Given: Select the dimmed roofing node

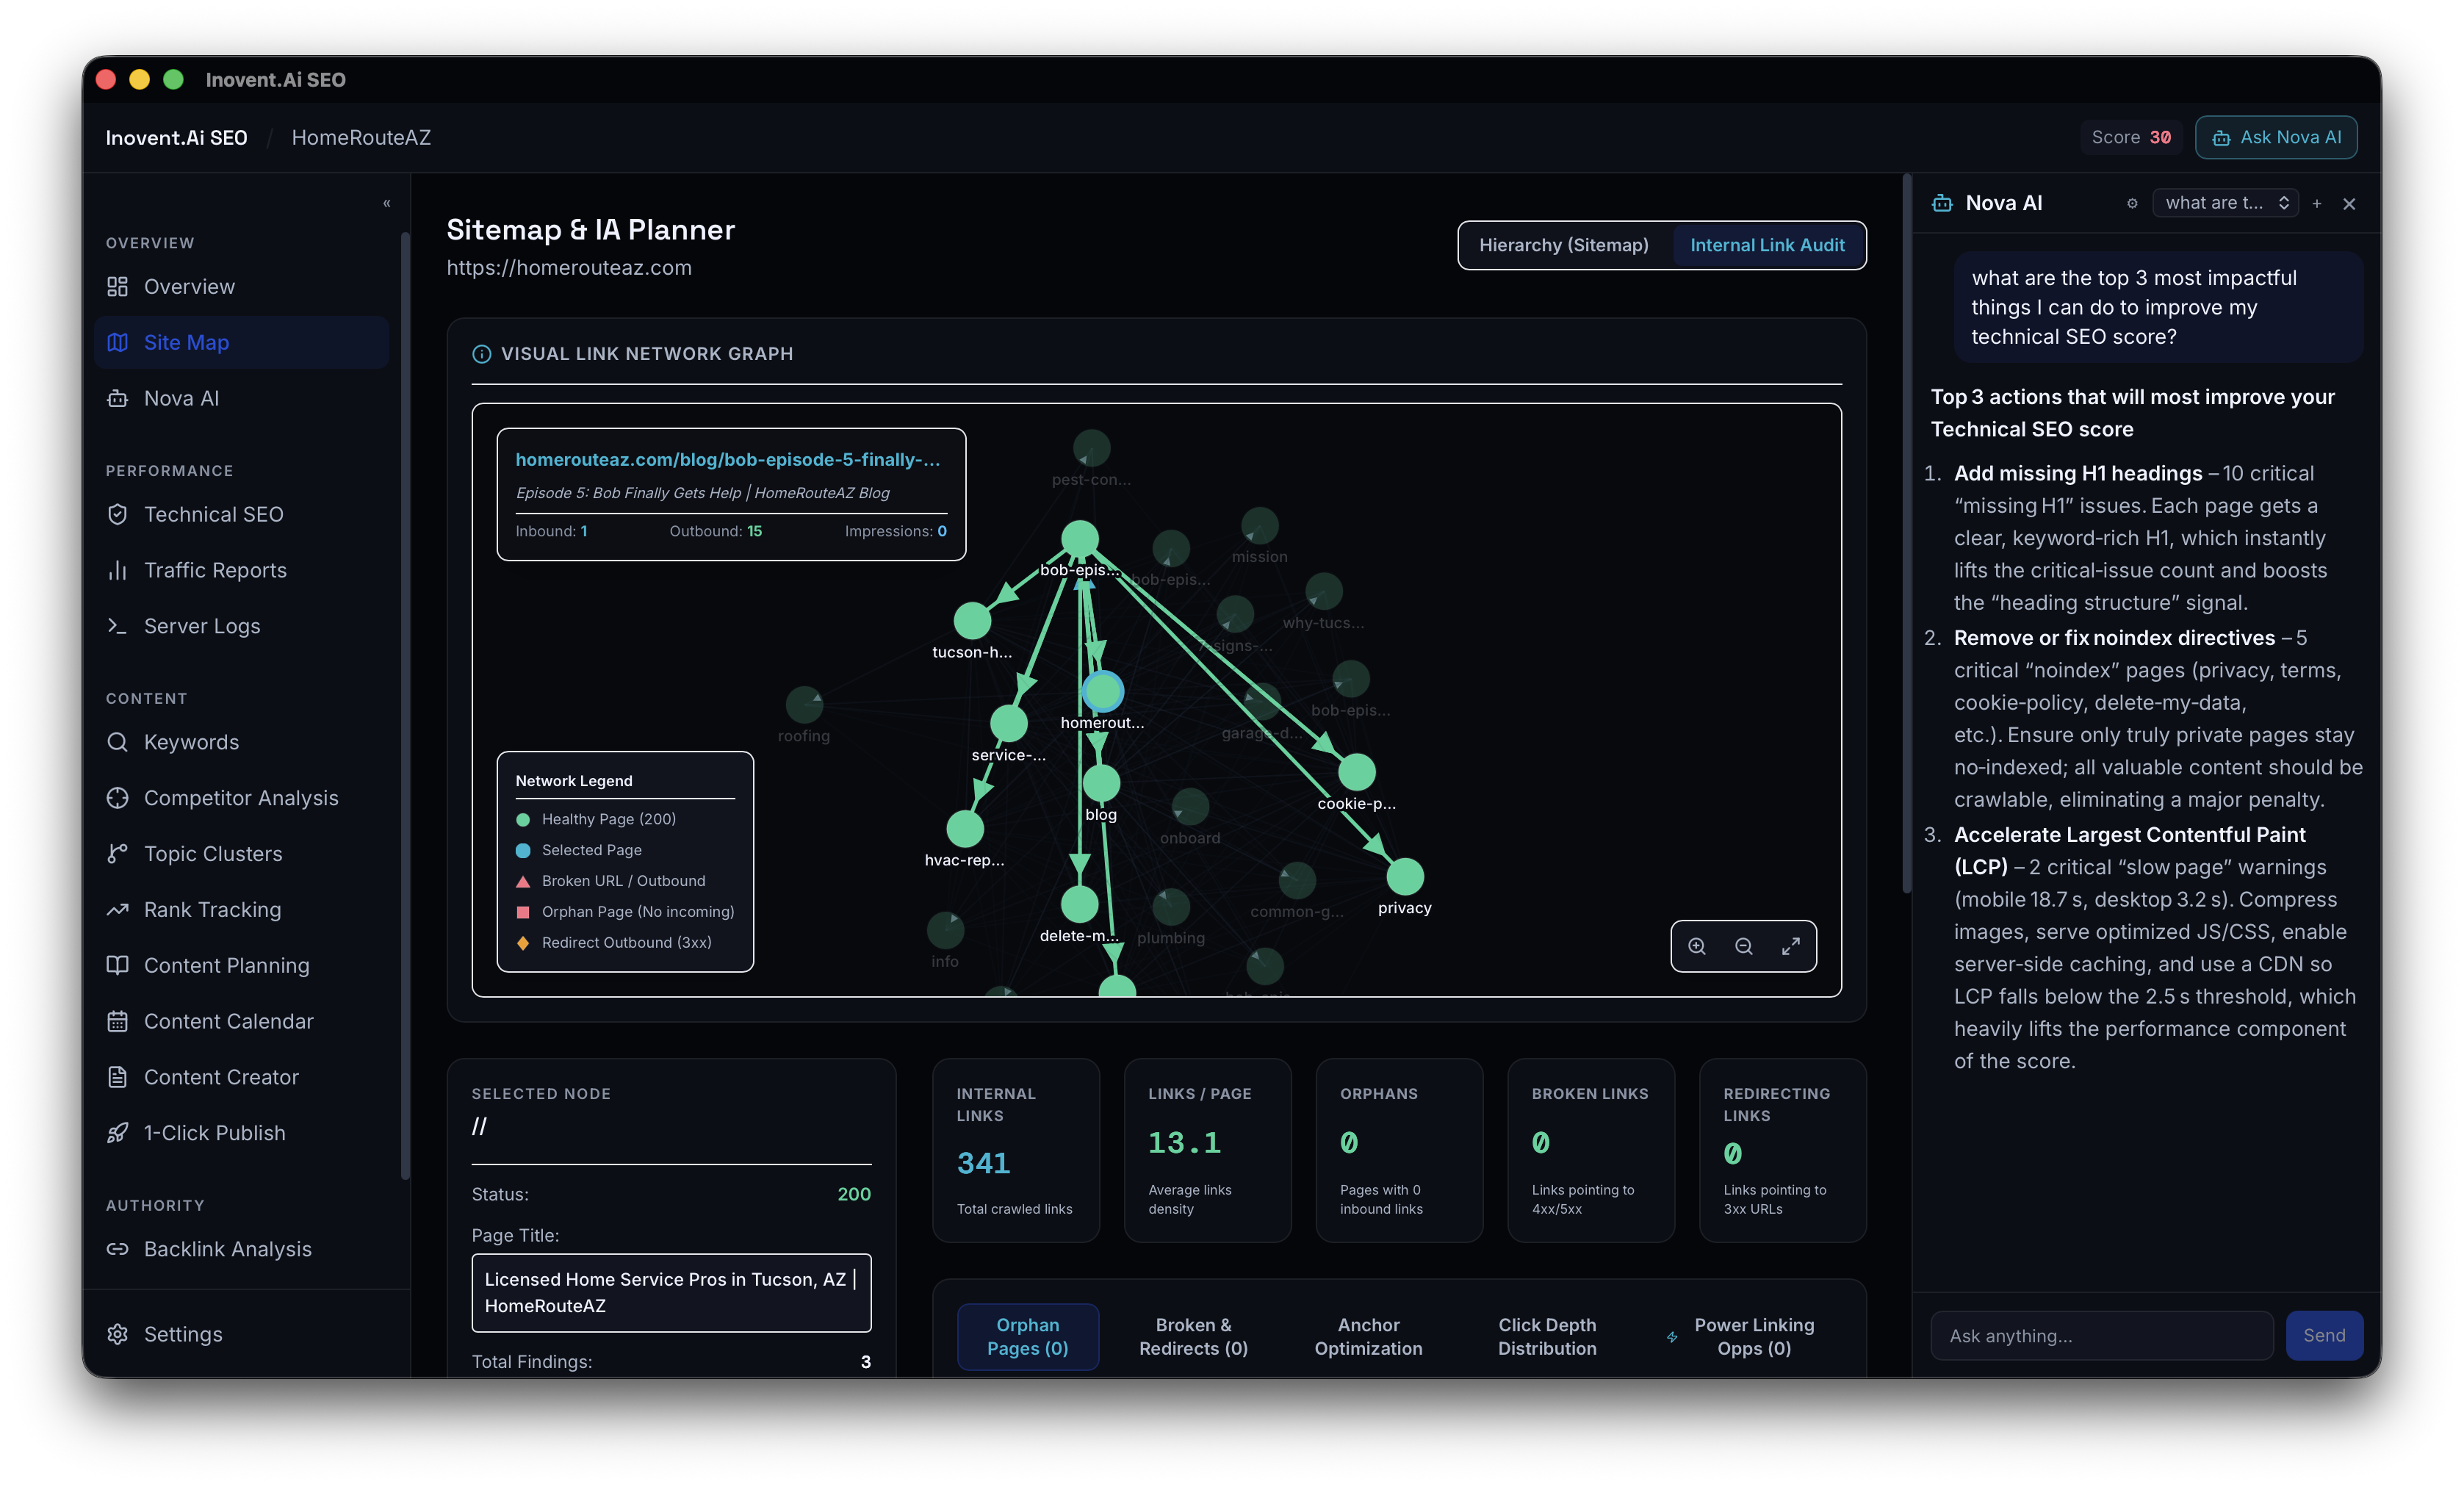Looking at the screenshot, I should (x=804, y=704).
